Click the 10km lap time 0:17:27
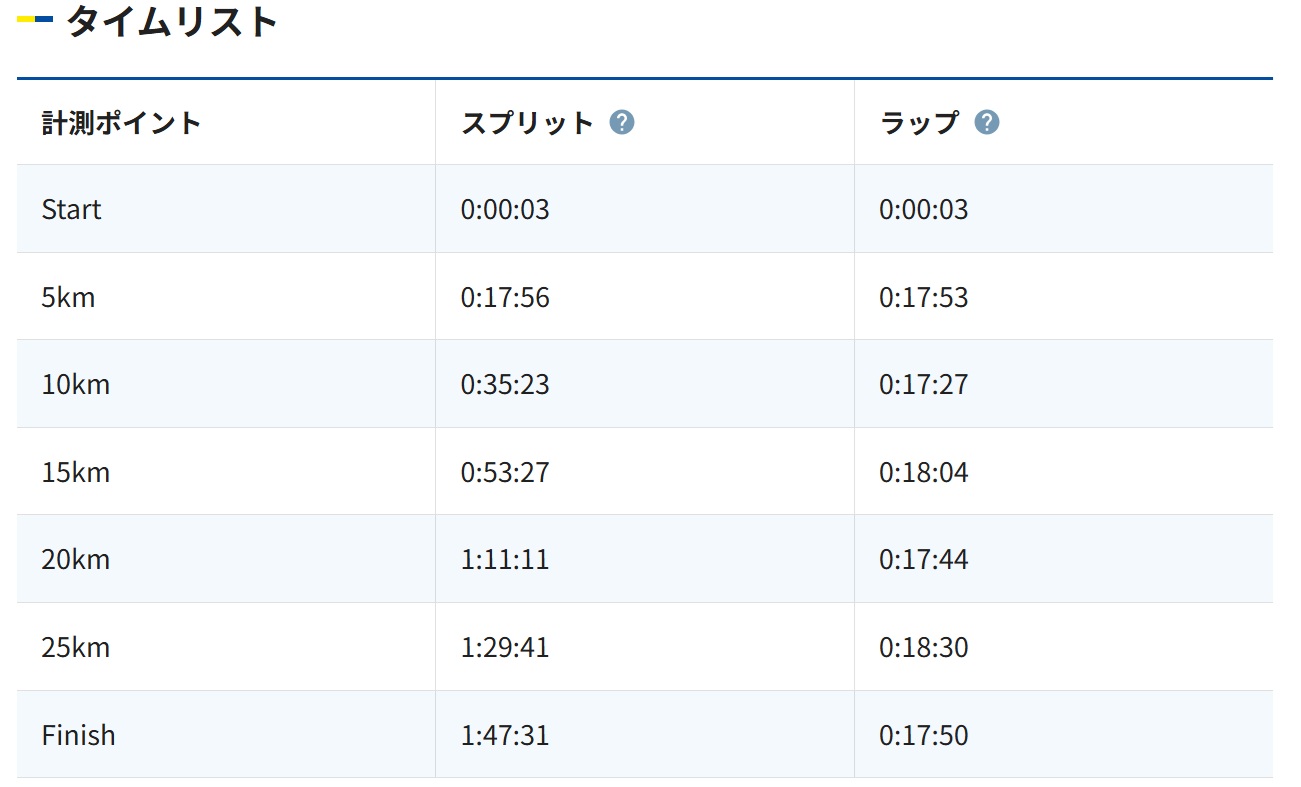1301x787 pixels. tap(924, 385)
